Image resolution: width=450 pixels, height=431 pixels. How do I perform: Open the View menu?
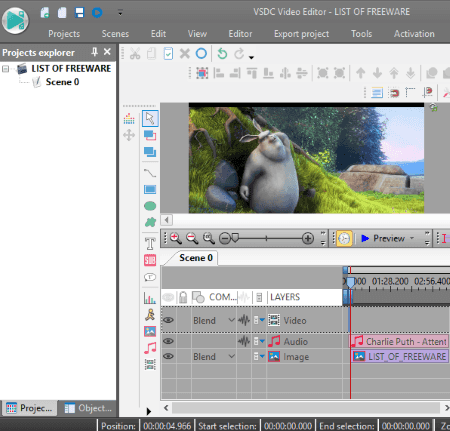pyautogui.click(x=197, y=34)
